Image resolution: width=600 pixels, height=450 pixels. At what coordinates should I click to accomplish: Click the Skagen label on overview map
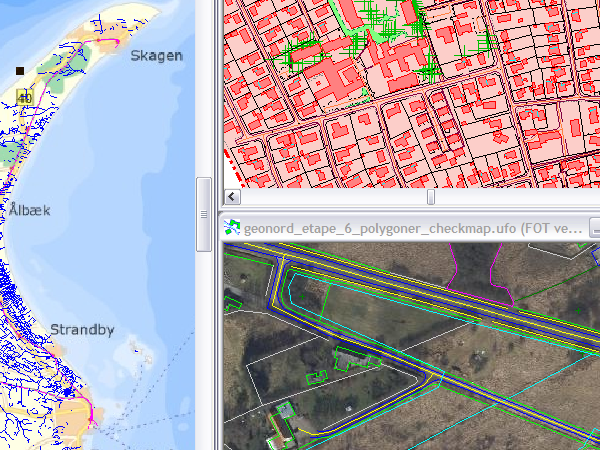pyautogui.click(x=156, y=56)
